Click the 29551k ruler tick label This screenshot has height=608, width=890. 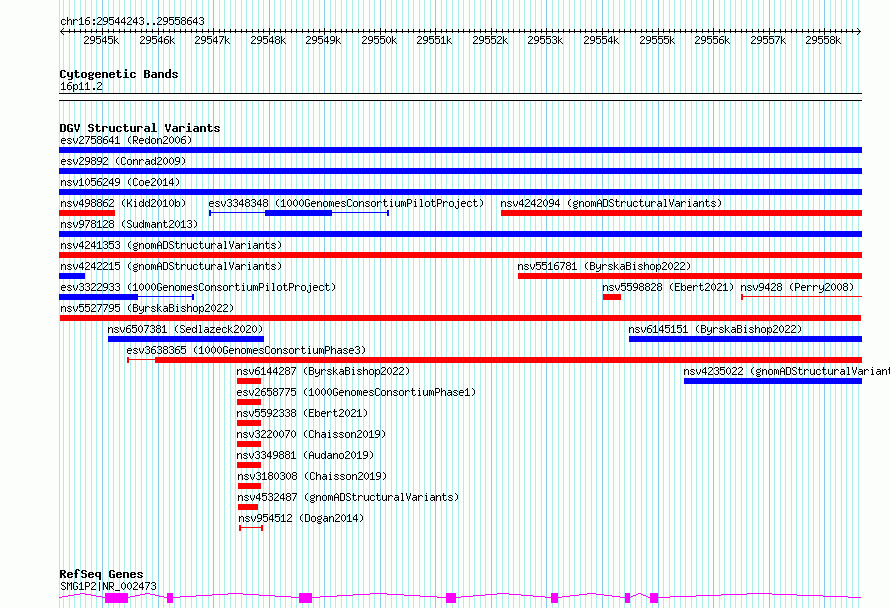pyautogui.click(x=434, y=40)
